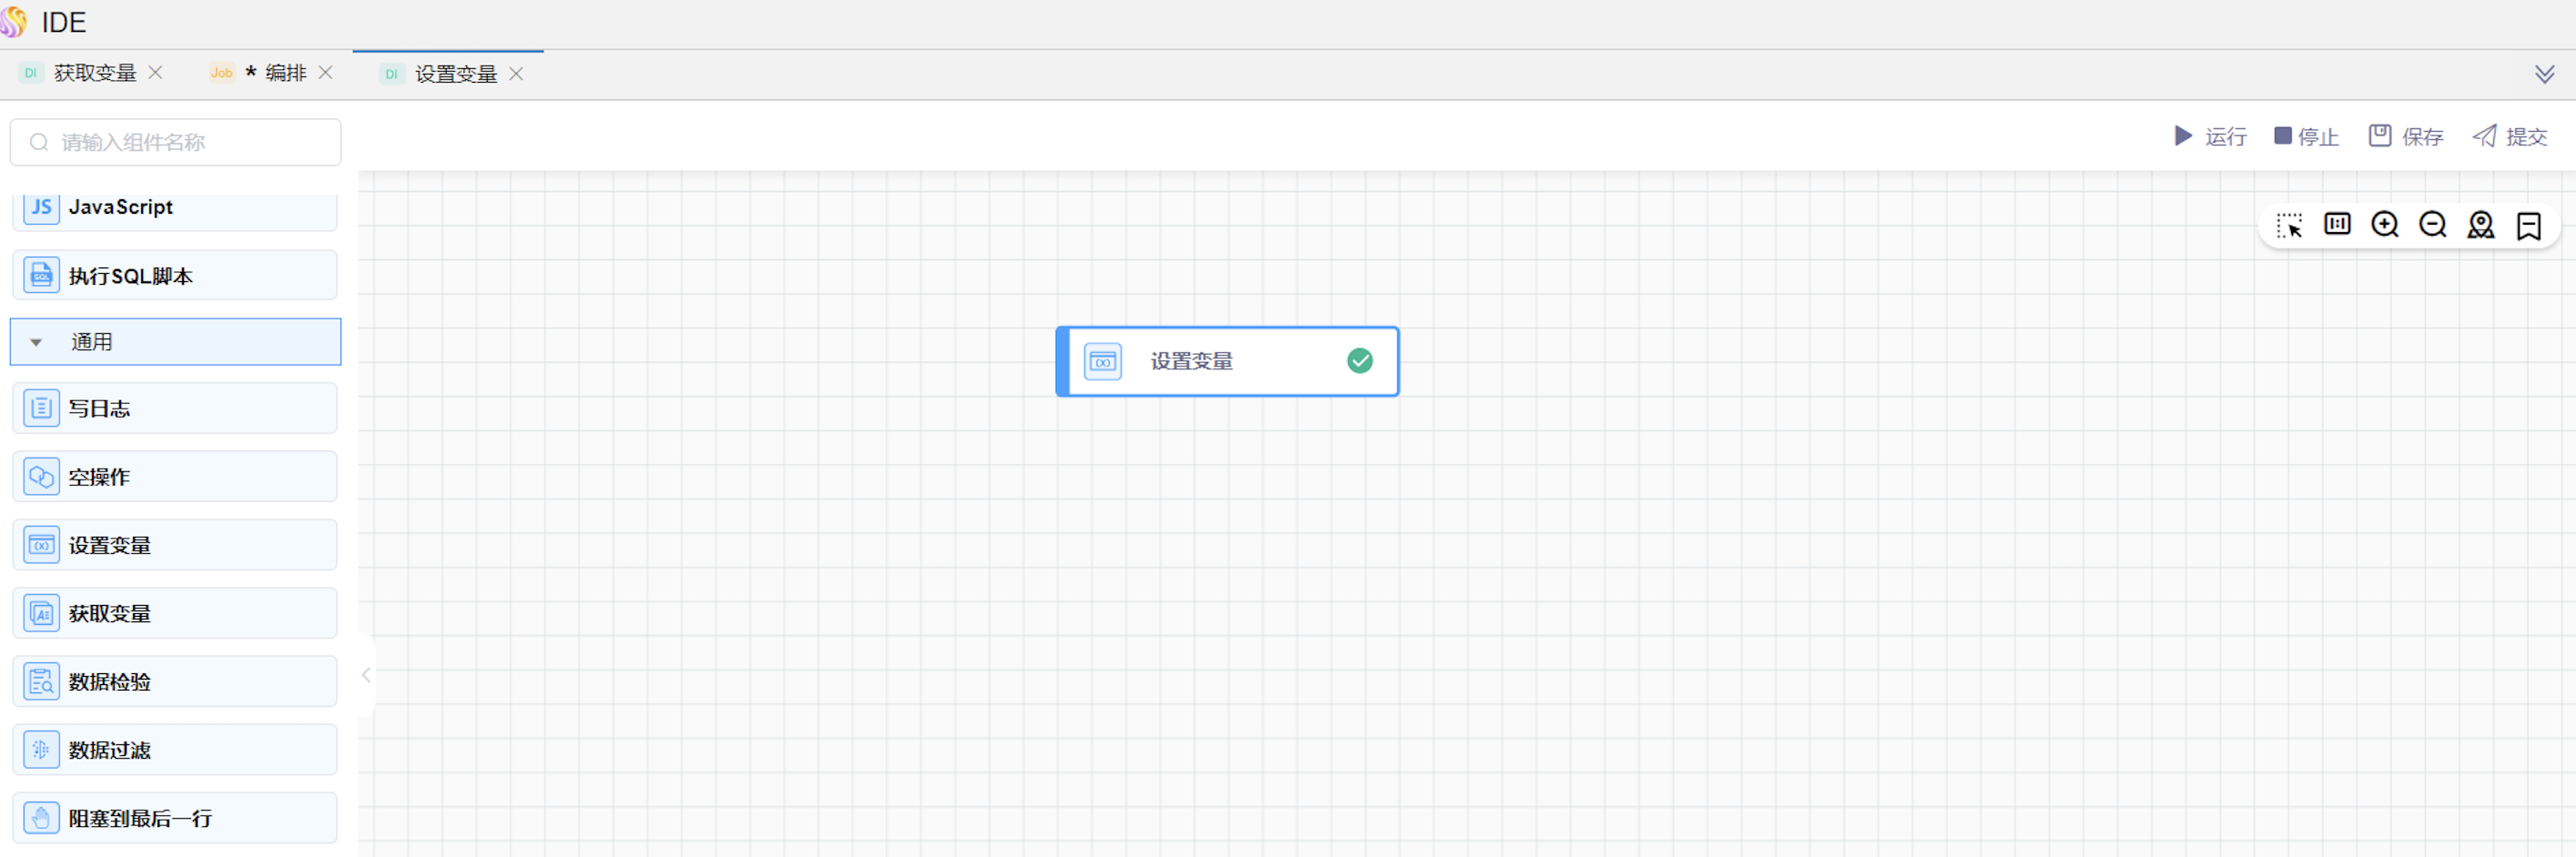The height and width of the screenshot is (857, 2576).
Task: Select the 数据检验 component
Action: pos(175,681)
